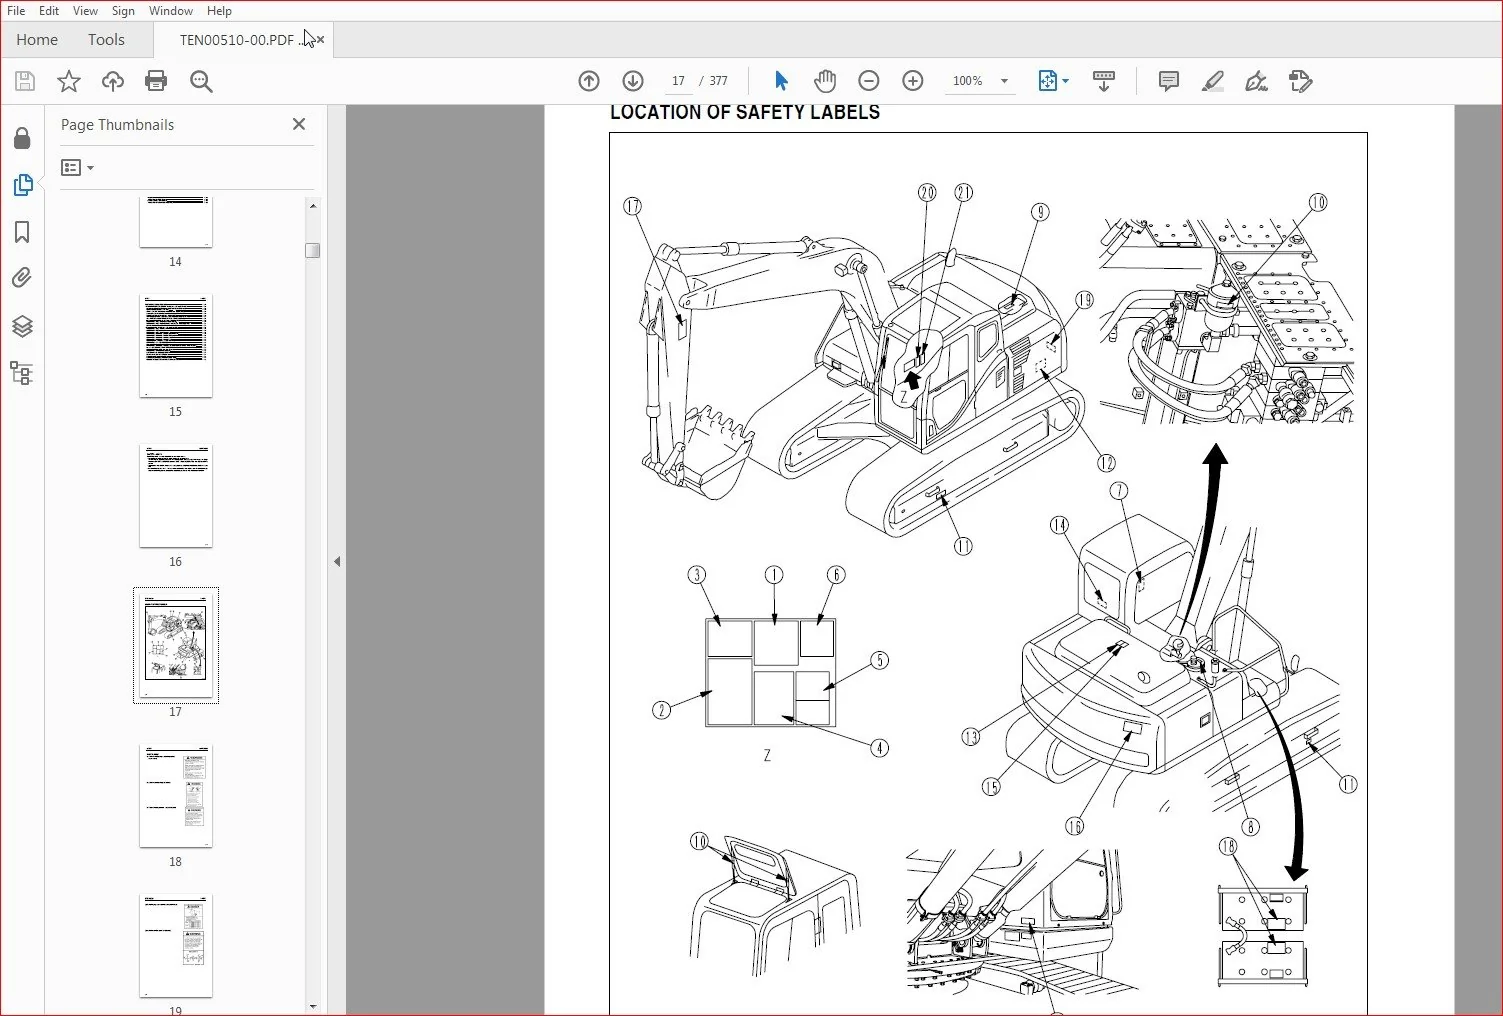Open the zoom level dropdown
The image size is (1503, 1016).
tap(1004, 81)
